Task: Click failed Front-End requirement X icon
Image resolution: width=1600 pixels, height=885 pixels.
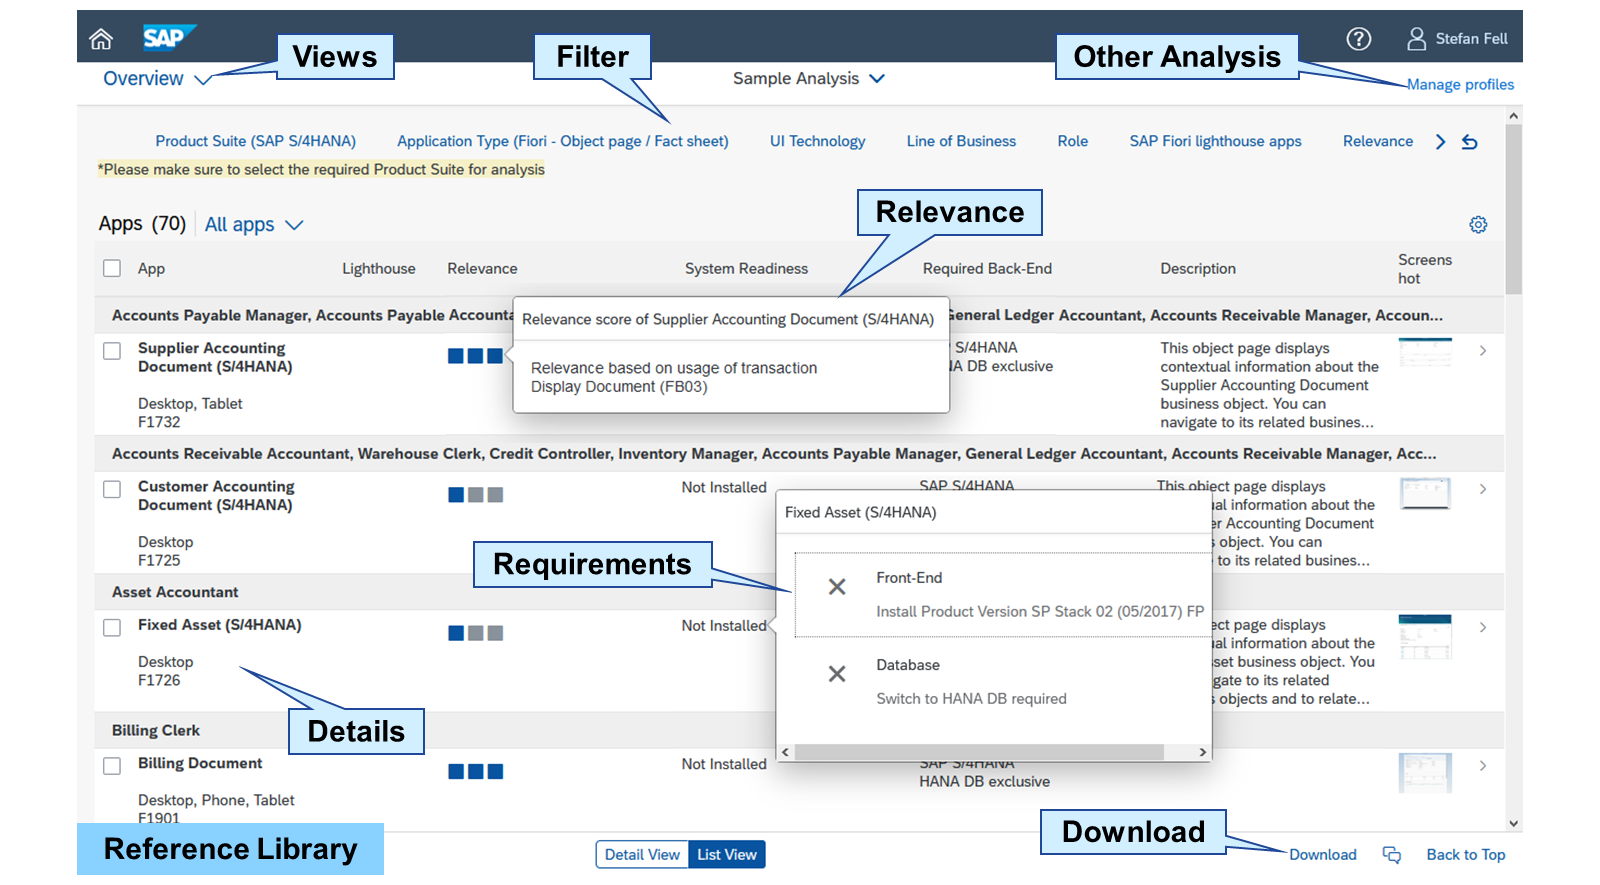Action: click(837, 587)
